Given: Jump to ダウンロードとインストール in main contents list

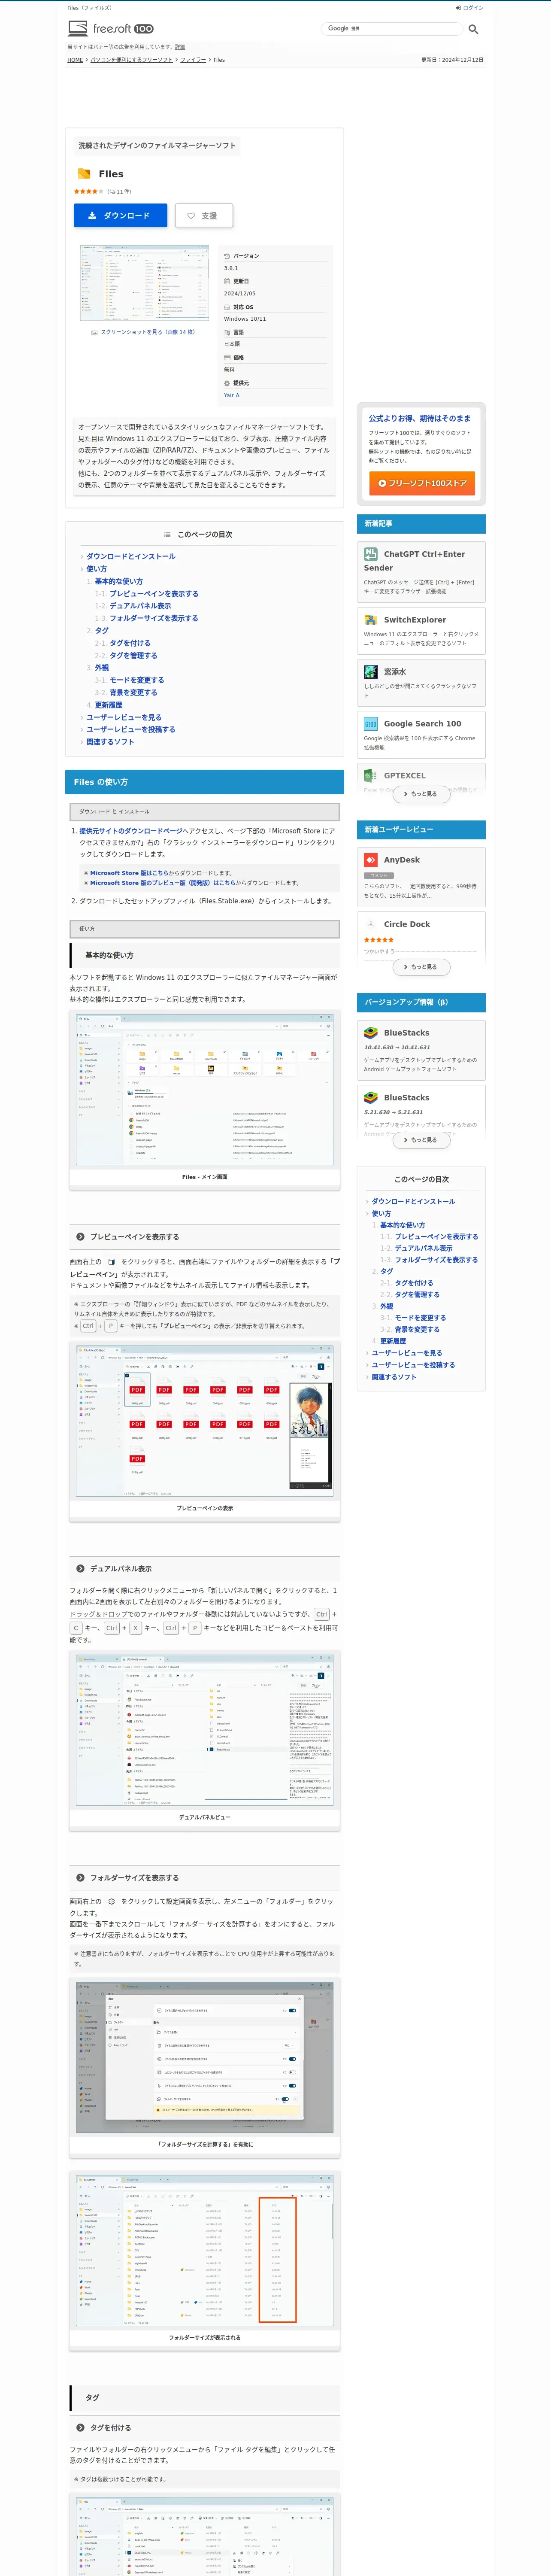Looking at the screenshot, I should pos(131,557).
